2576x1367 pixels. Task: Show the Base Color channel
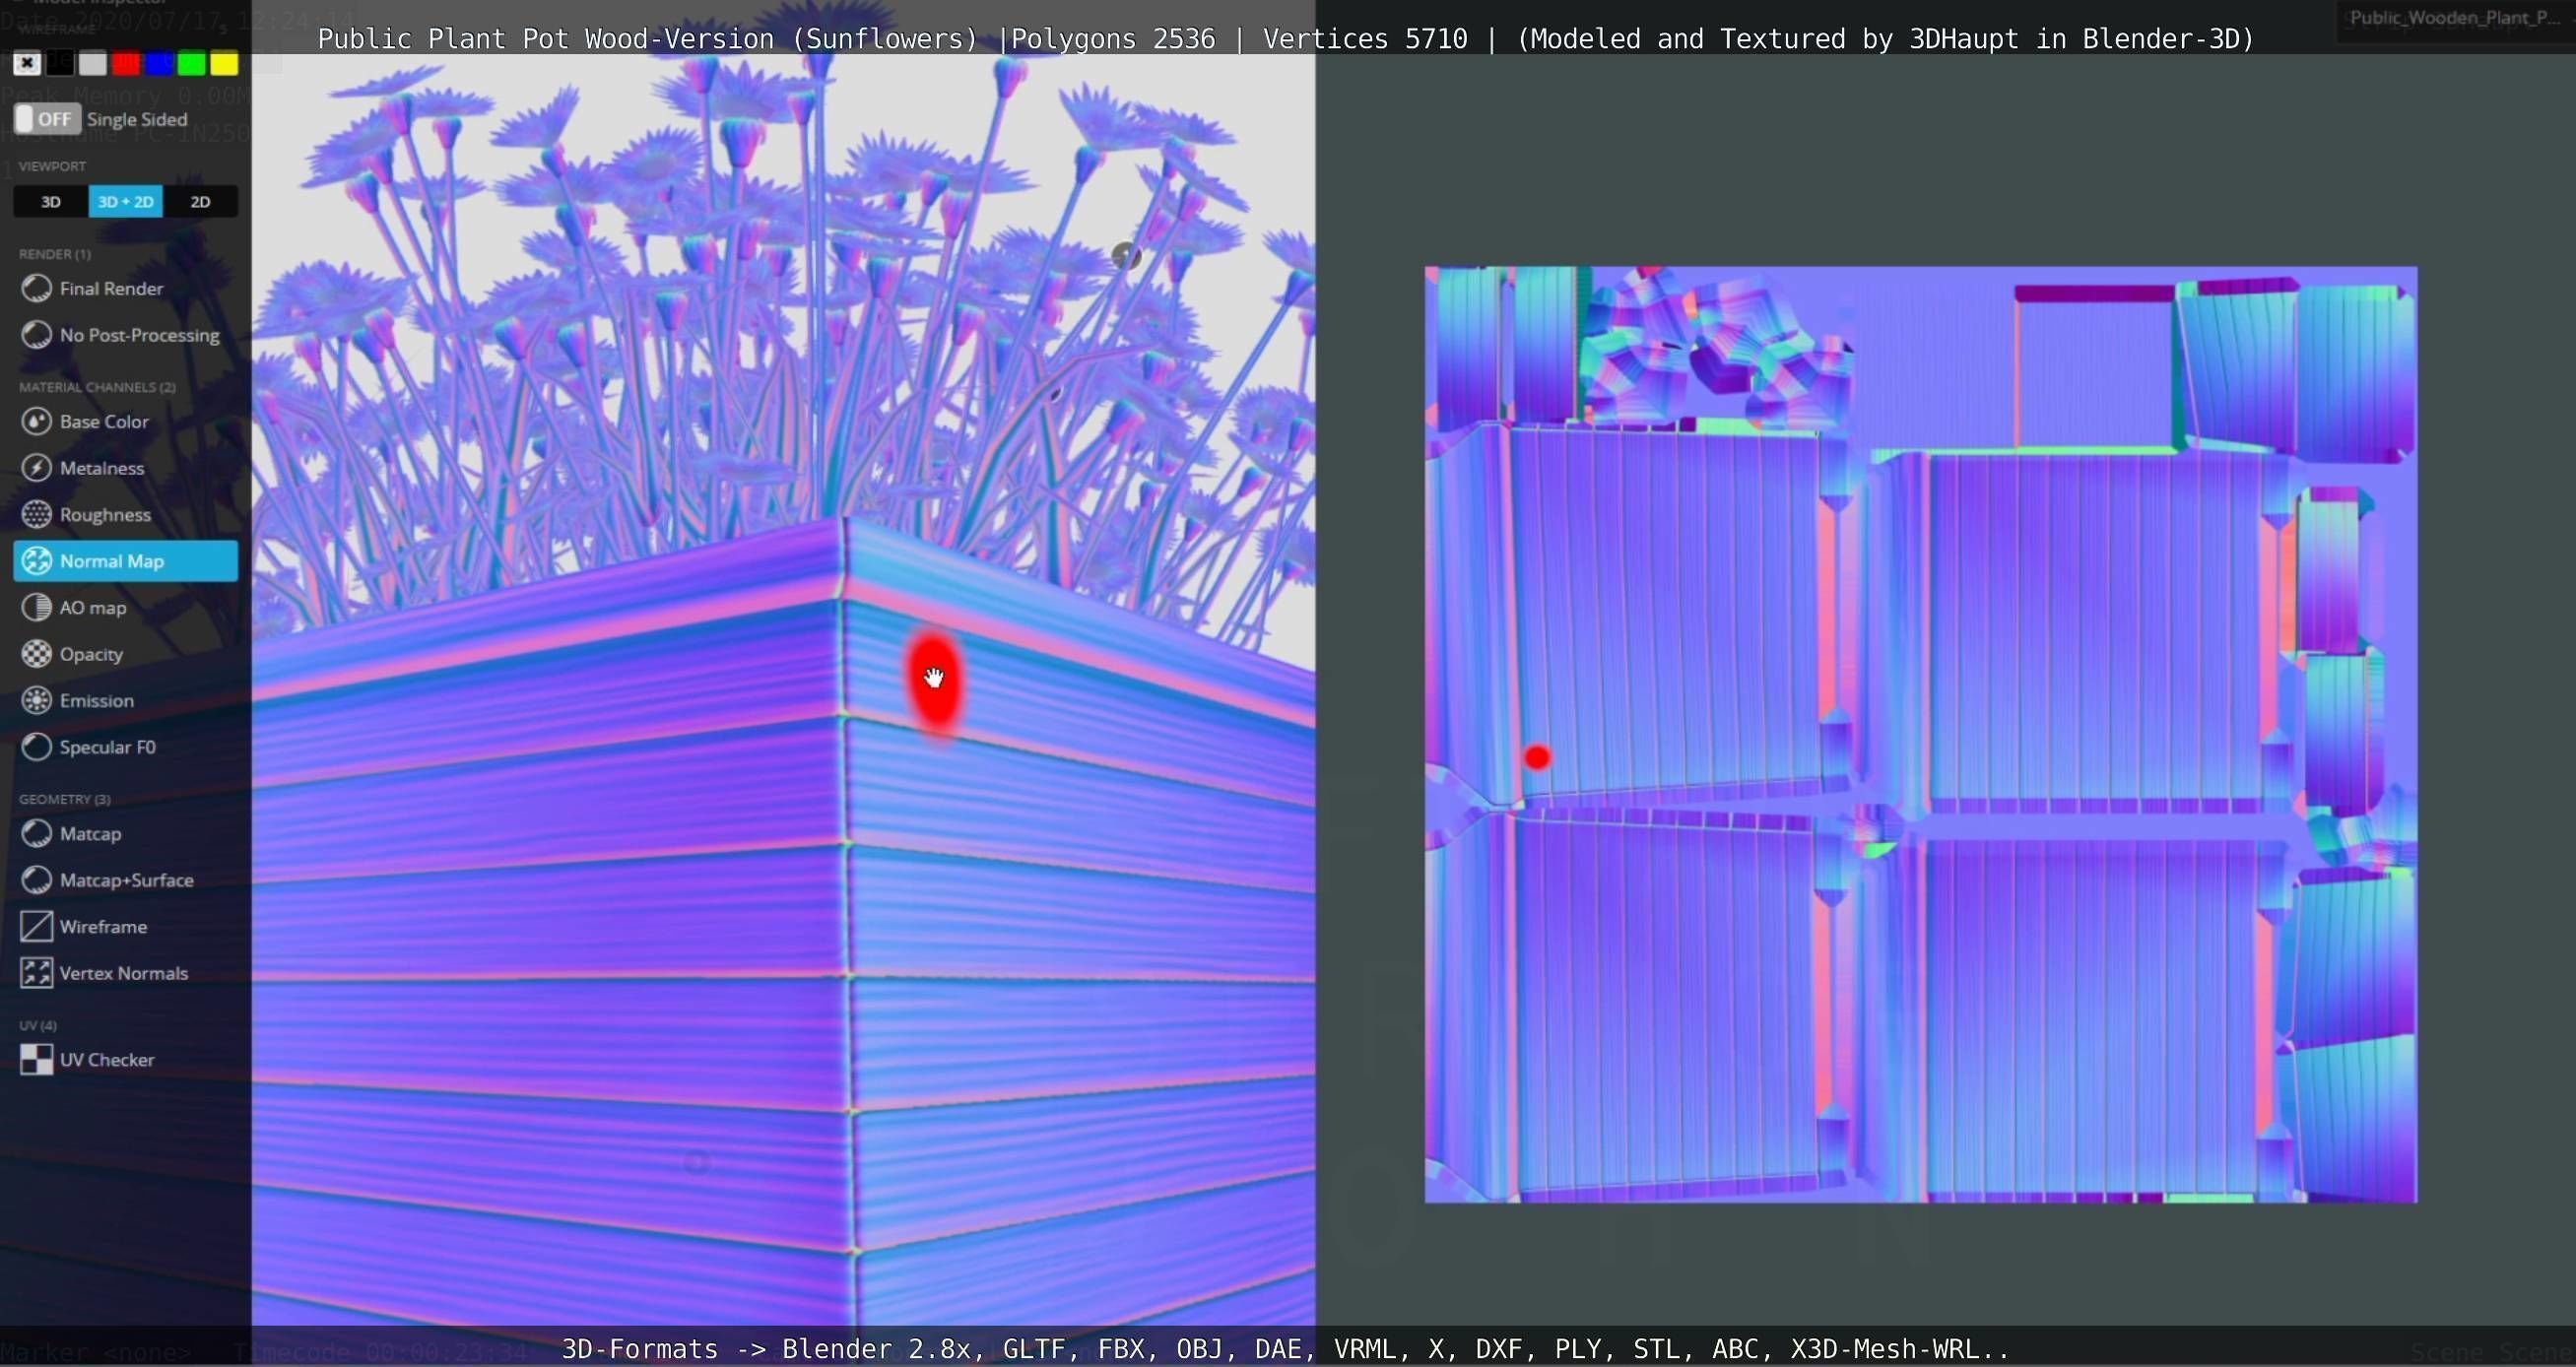[x=103, y=422]
